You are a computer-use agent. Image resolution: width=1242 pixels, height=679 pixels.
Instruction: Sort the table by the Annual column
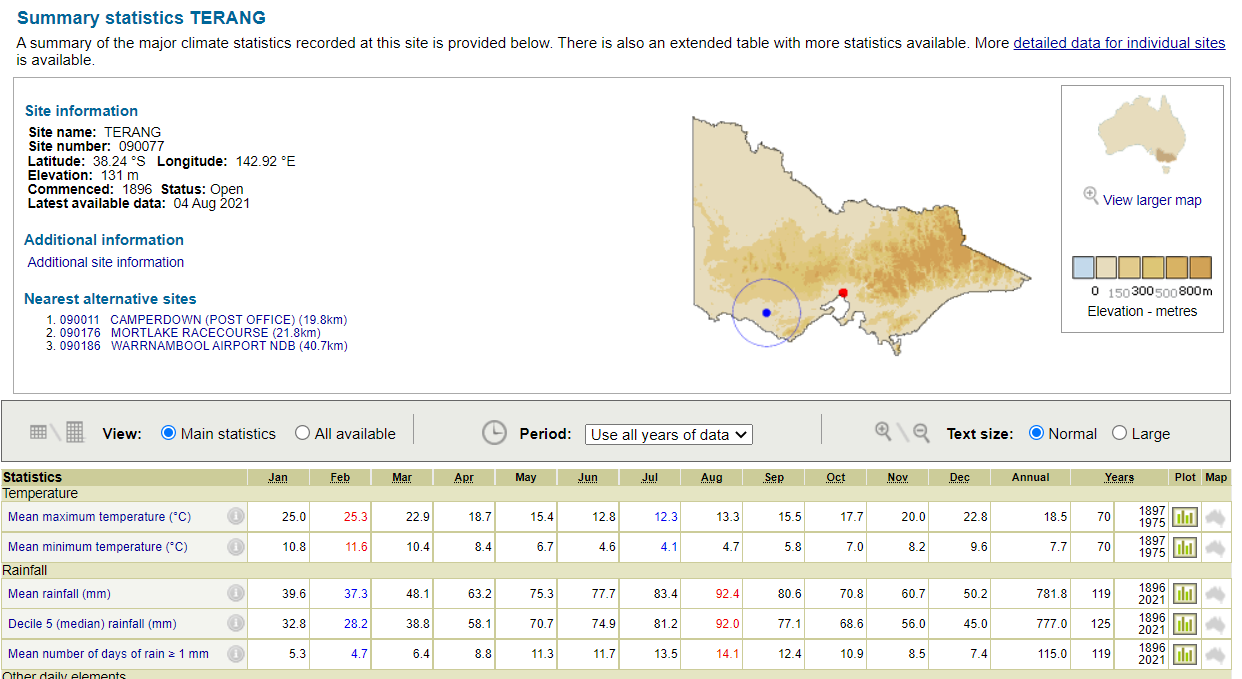click(1030, 477)
